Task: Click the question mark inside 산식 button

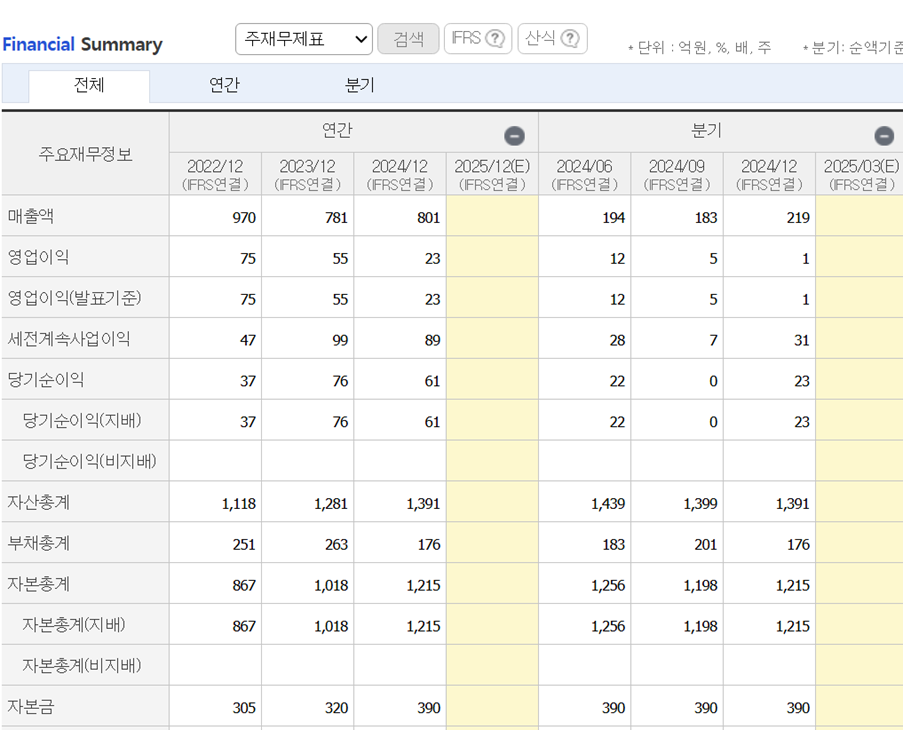Action: [x=572, y=40]
